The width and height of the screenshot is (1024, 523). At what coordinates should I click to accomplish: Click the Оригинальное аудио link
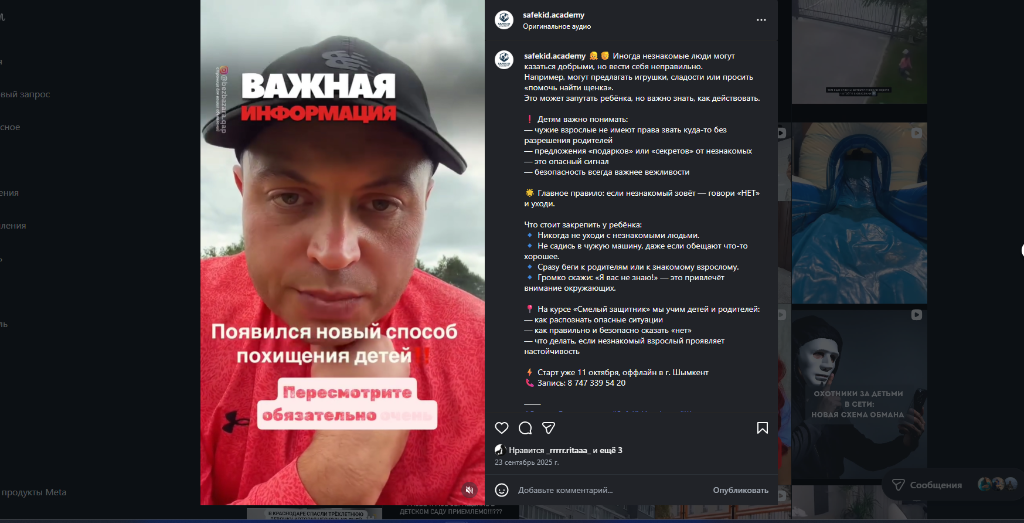coord(556,27)
